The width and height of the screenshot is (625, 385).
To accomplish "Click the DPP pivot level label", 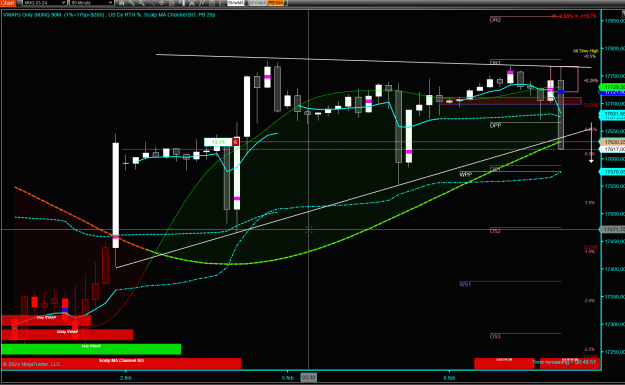I will tap(495, 125).
